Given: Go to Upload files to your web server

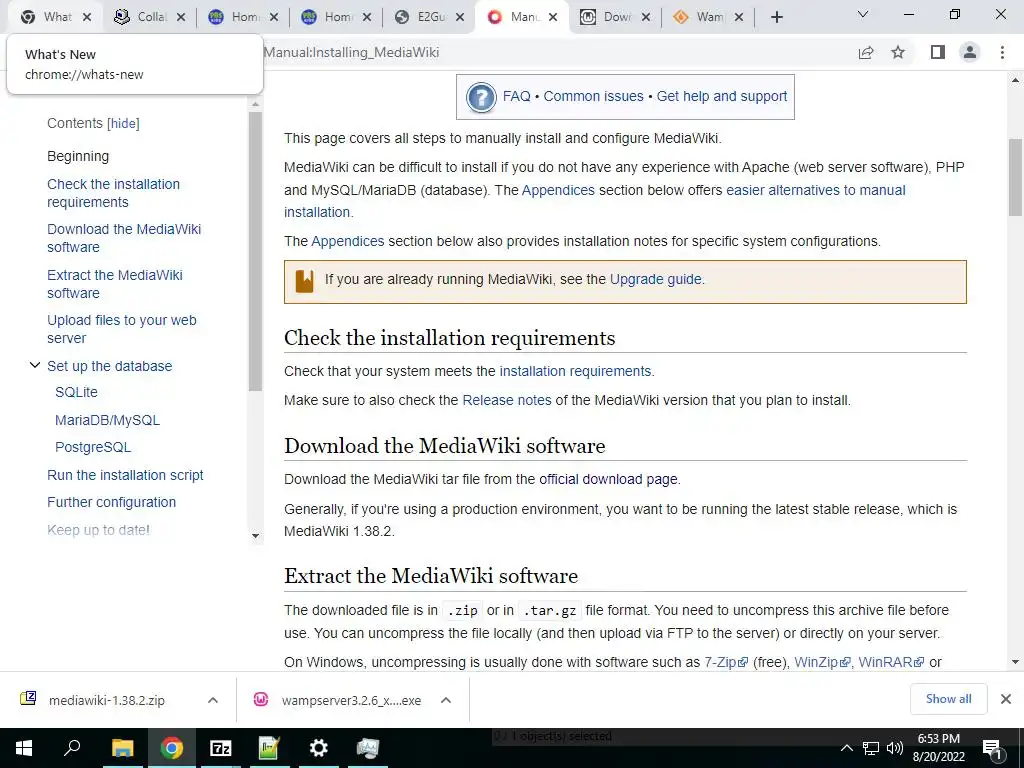Looking at the screenshot, I should pos(121,329).
